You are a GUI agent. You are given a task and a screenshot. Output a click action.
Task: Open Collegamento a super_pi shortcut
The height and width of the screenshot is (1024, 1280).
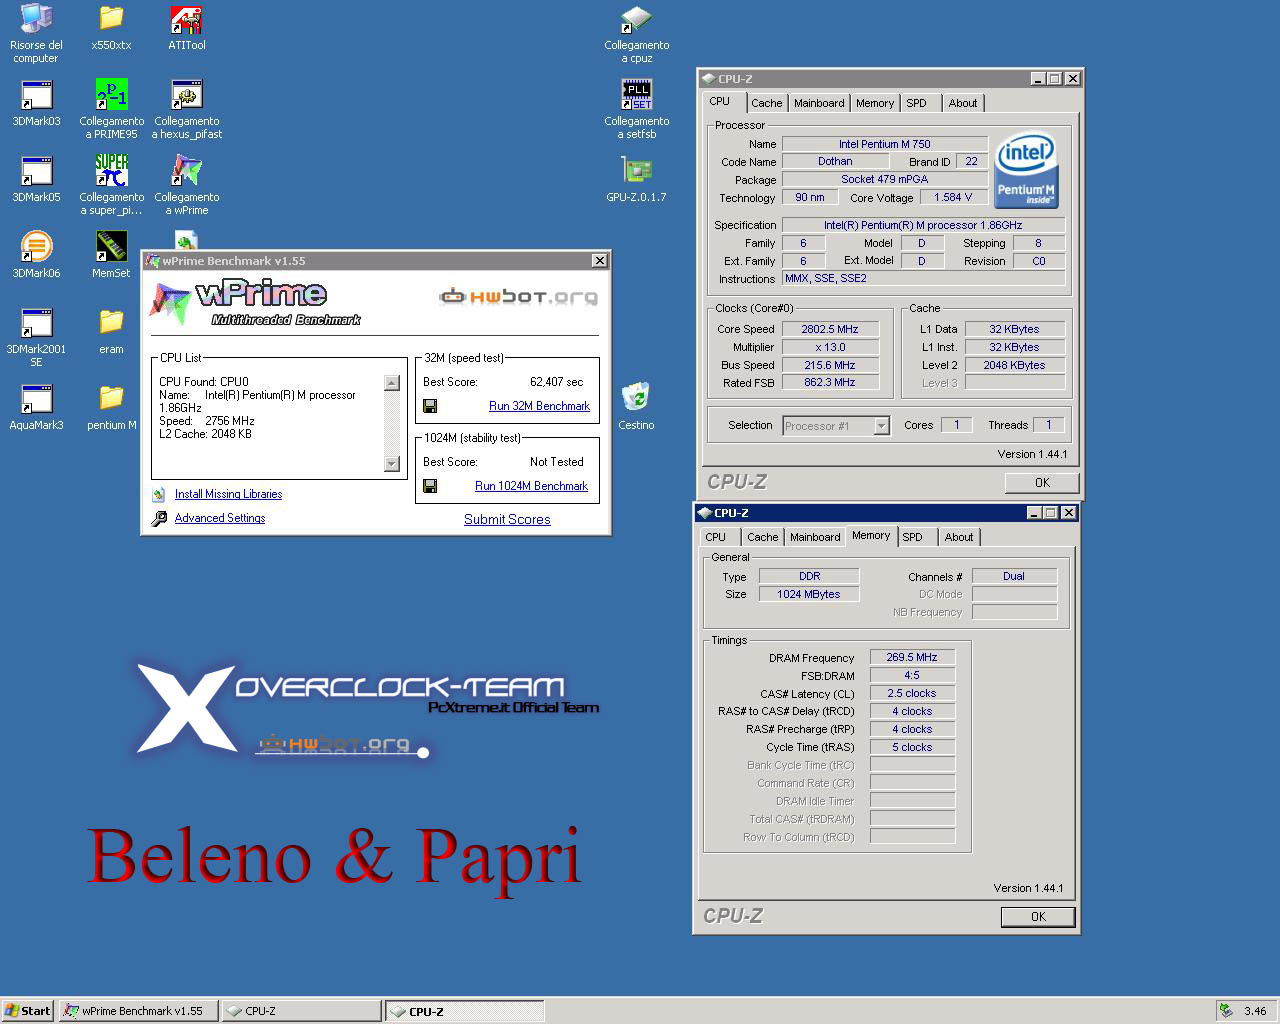coord(111,186)
